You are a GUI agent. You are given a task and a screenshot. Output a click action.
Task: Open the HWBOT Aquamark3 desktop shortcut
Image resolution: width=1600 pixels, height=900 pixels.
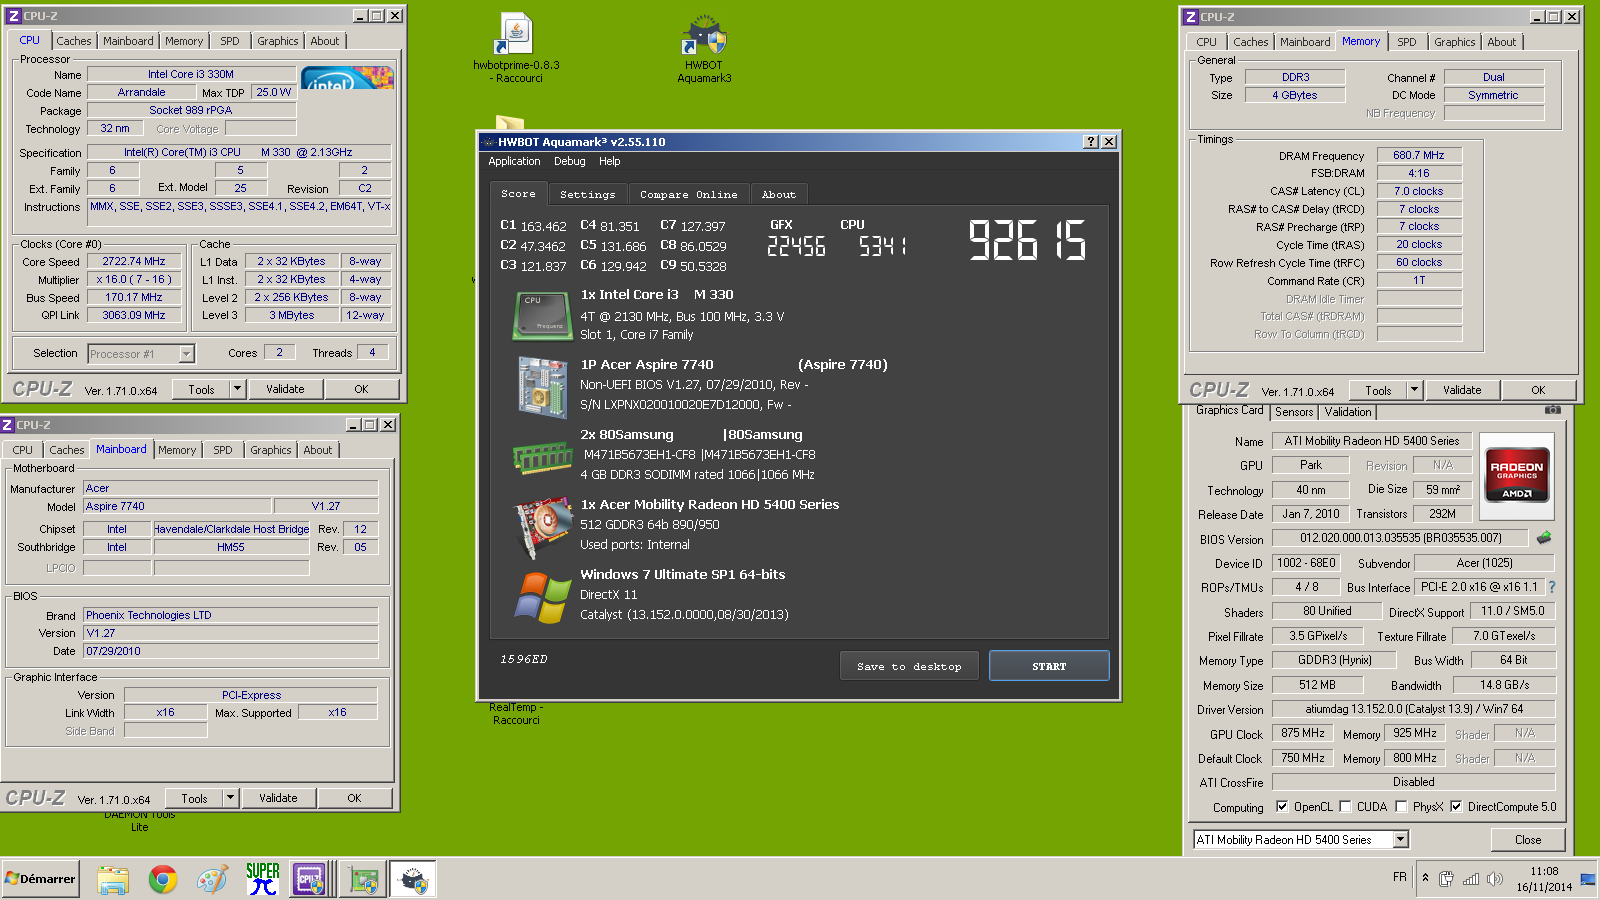705,49
